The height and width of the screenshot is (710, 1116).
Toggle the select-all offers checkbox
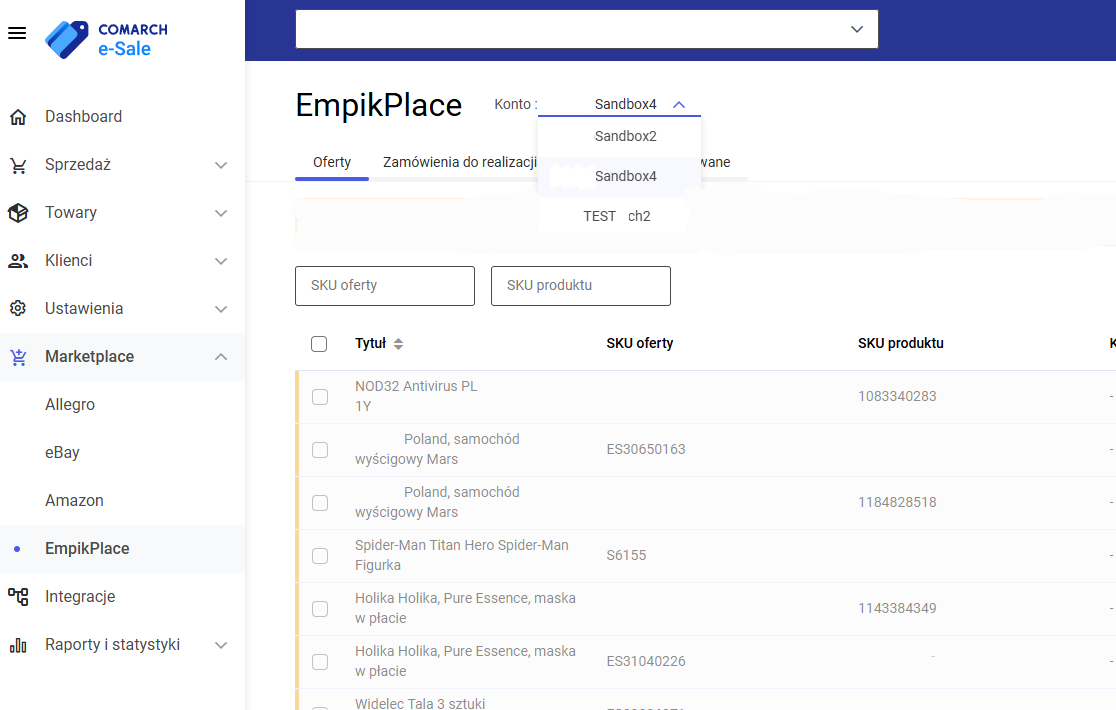pos(319,344)
